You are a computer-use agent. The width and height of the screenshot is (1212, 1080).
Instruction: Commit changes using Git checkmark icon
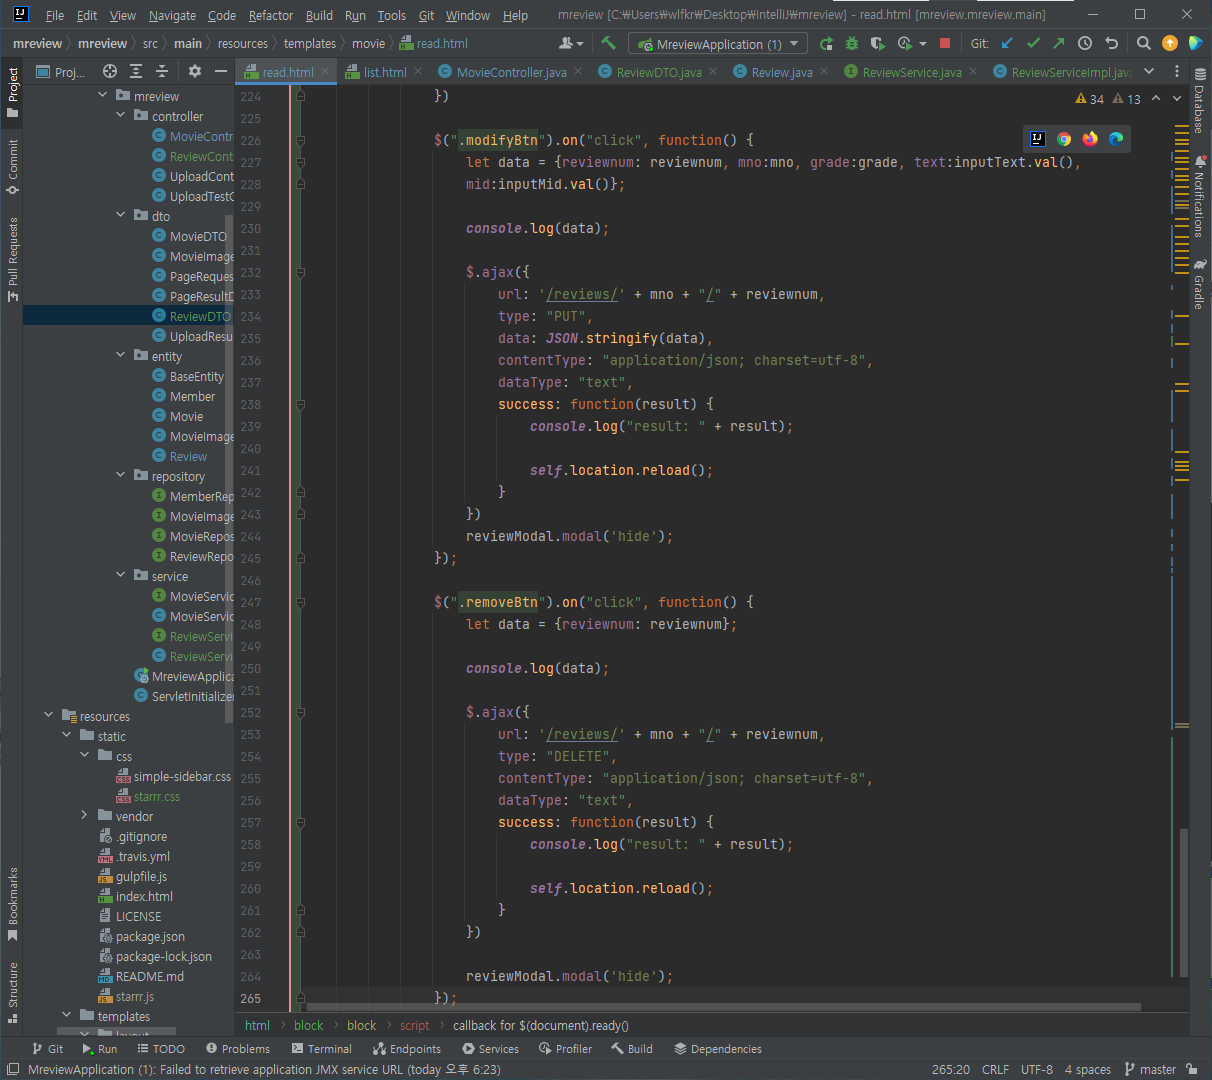[1033, 43]
